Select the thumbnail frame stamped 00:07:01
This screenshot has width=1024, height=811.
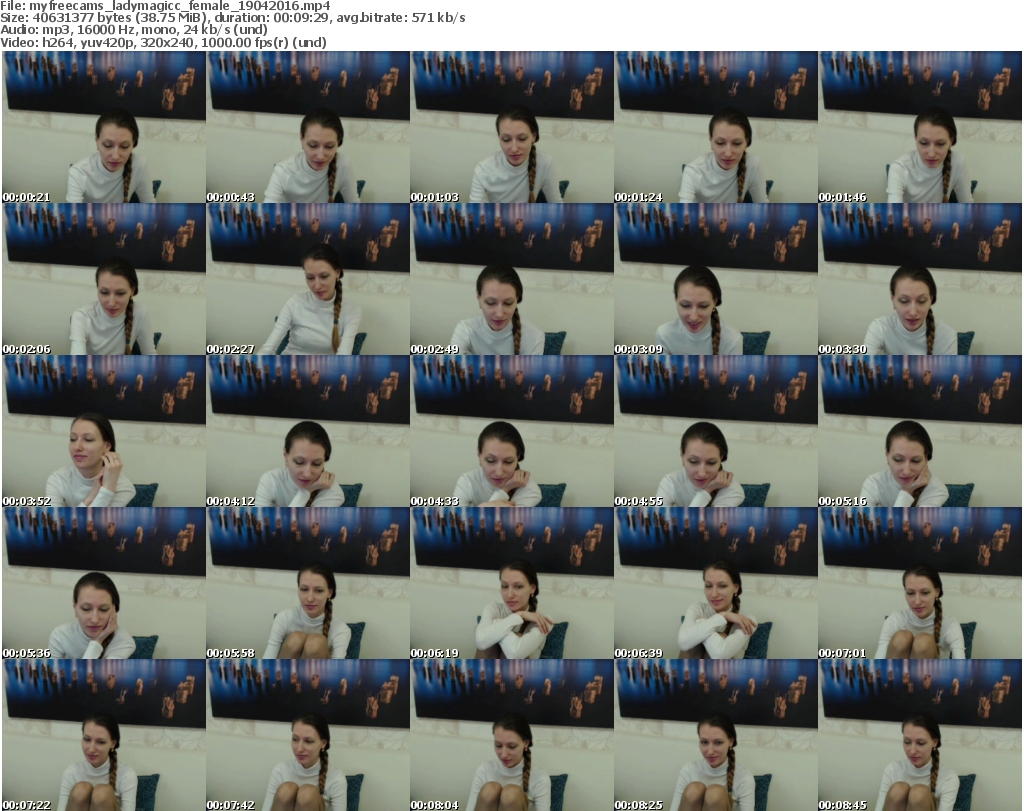(x=920, y=583)
